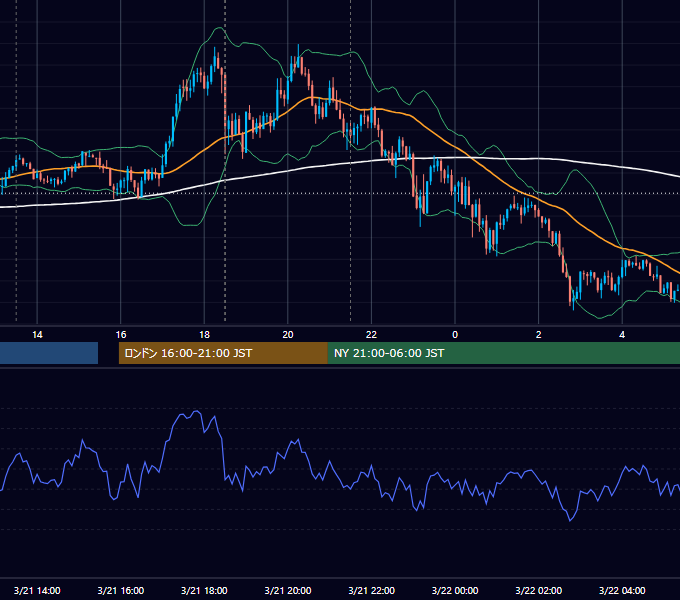Click the 14 hour axis label
This screenshot has width=680, height=600.
[37, 334]
